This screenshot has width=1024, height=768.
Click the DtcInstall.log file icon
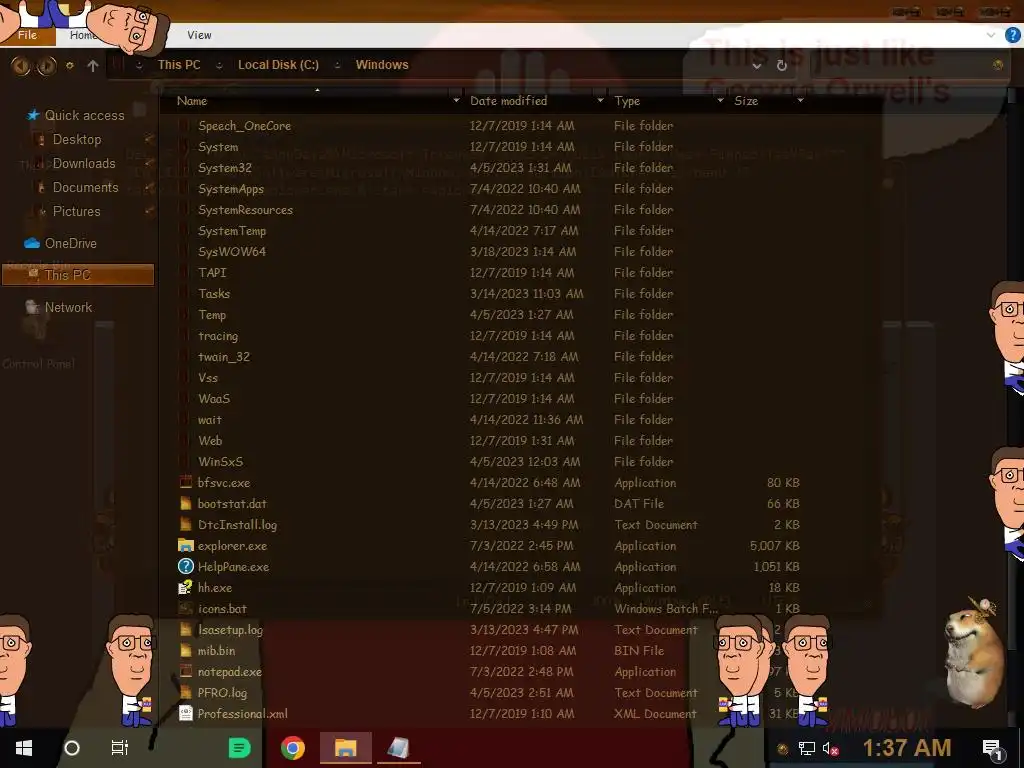point(186,524)
